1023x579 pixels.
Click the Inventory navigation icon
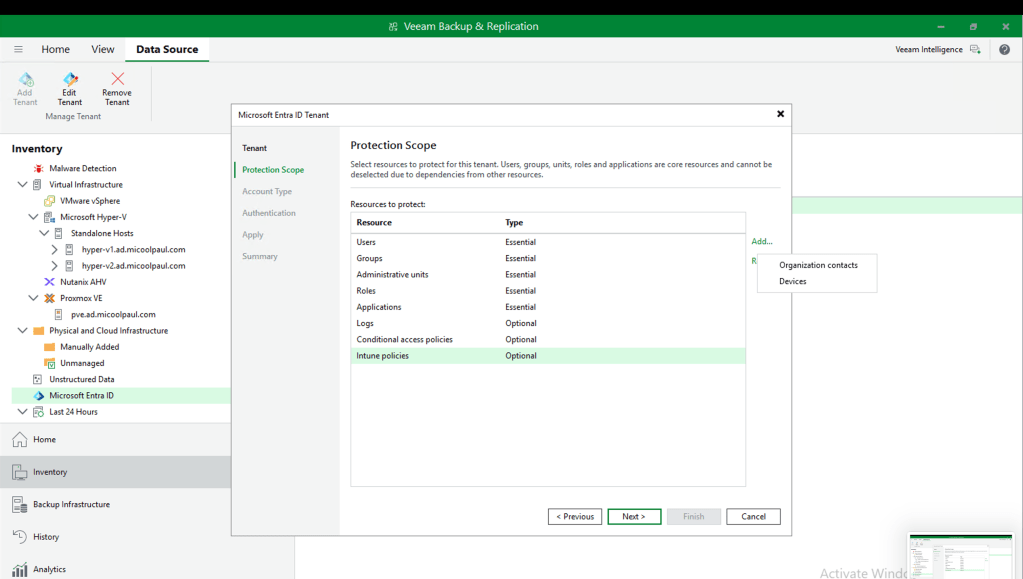(x=20, y=472)
